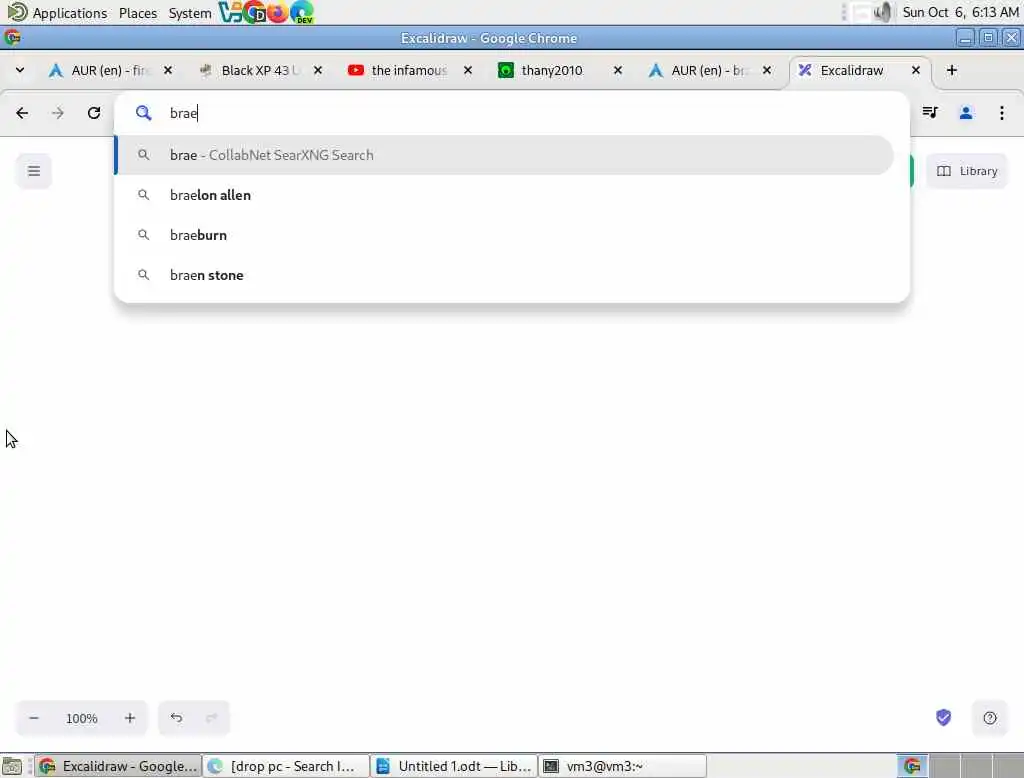
Task: Choose the 'braeburn' suggestion
Action: click(x=505, y=235)
